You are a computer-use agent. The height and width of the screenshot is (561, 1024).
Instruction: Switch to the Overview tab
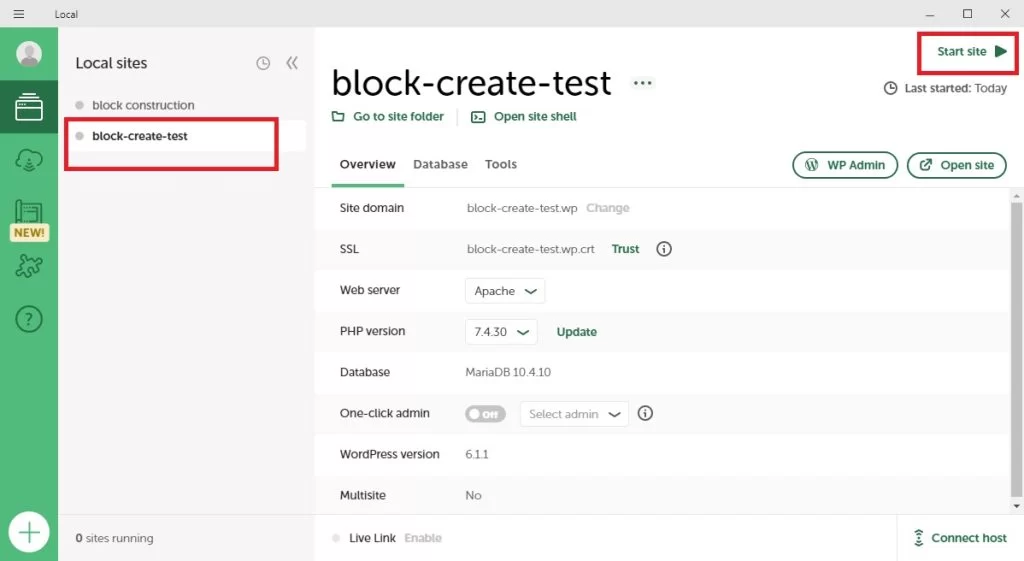click(368, 165)
